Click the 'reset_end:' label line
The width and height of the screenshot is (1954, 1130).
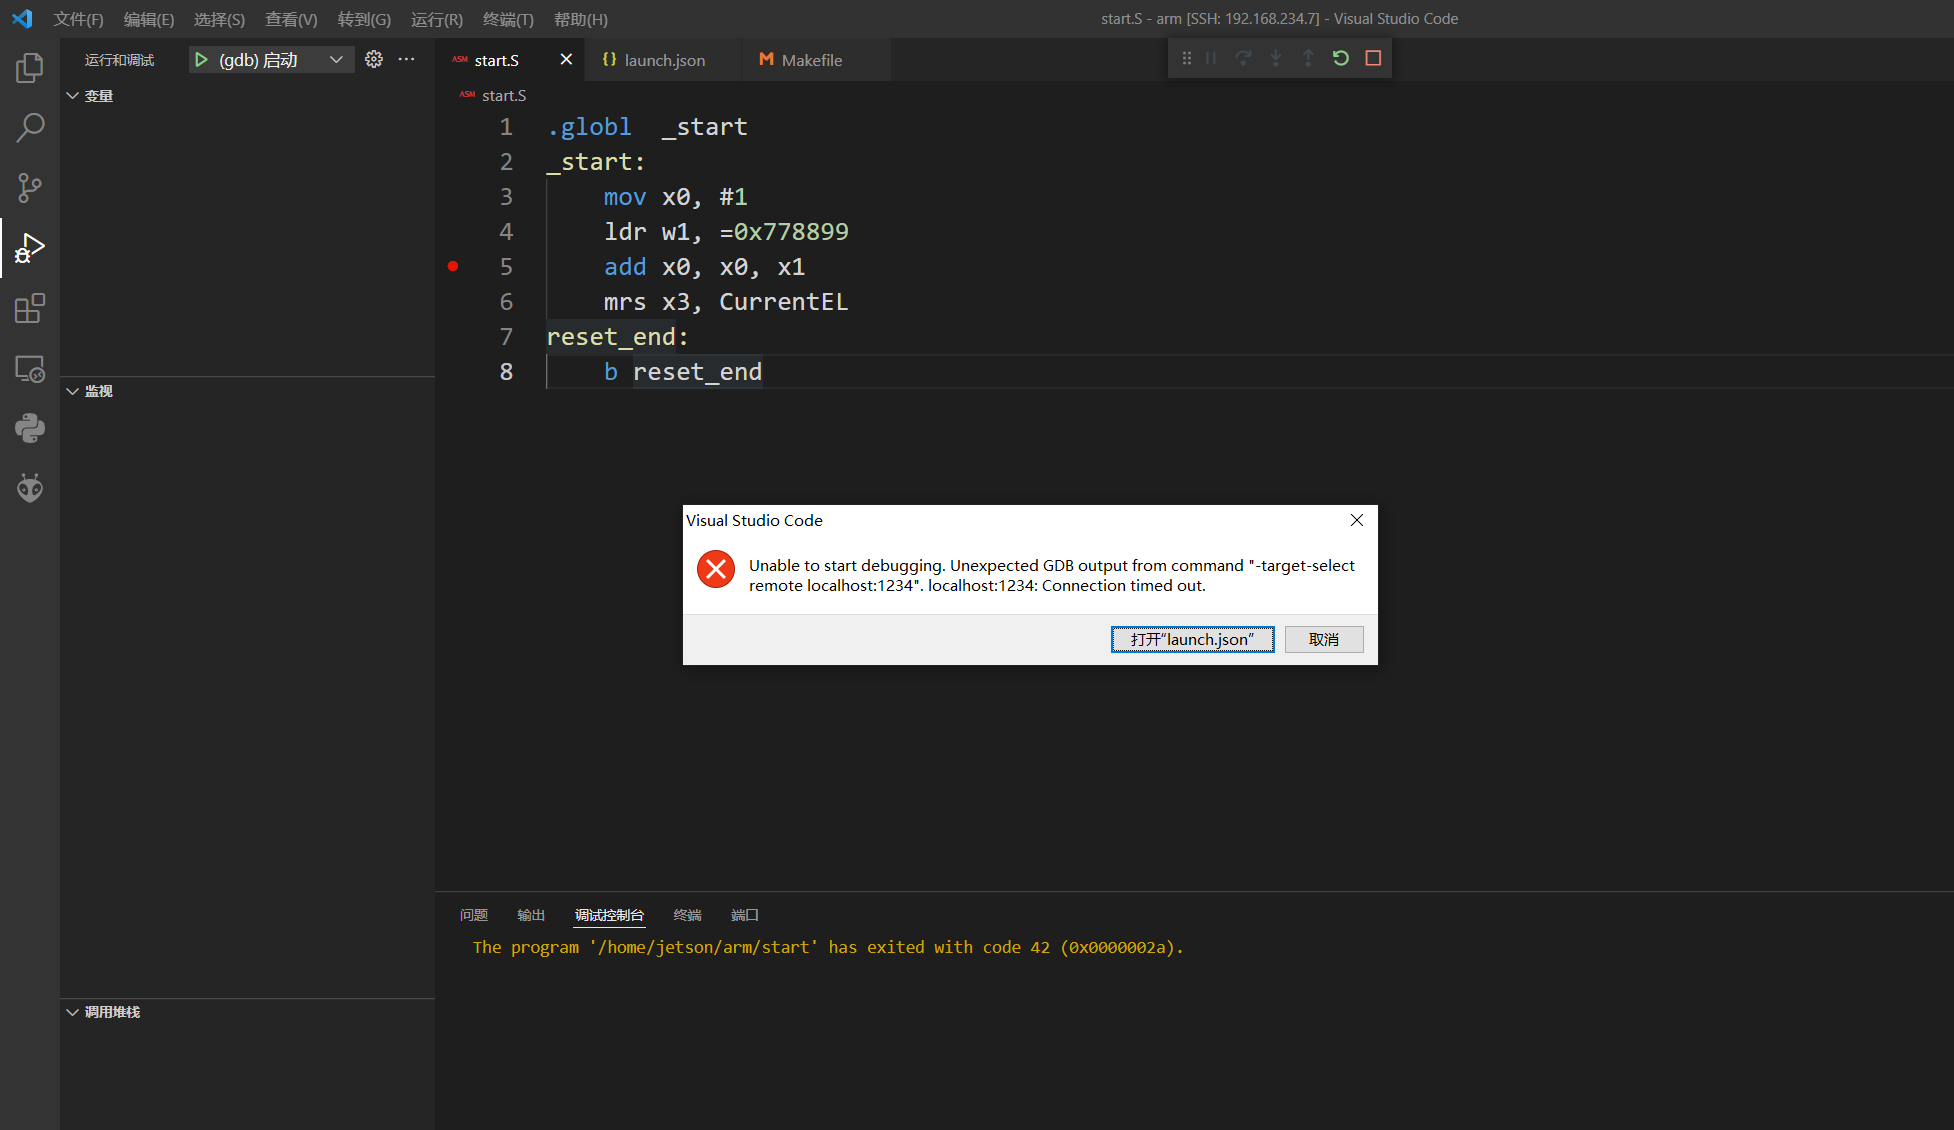click(x=618, y=337)
